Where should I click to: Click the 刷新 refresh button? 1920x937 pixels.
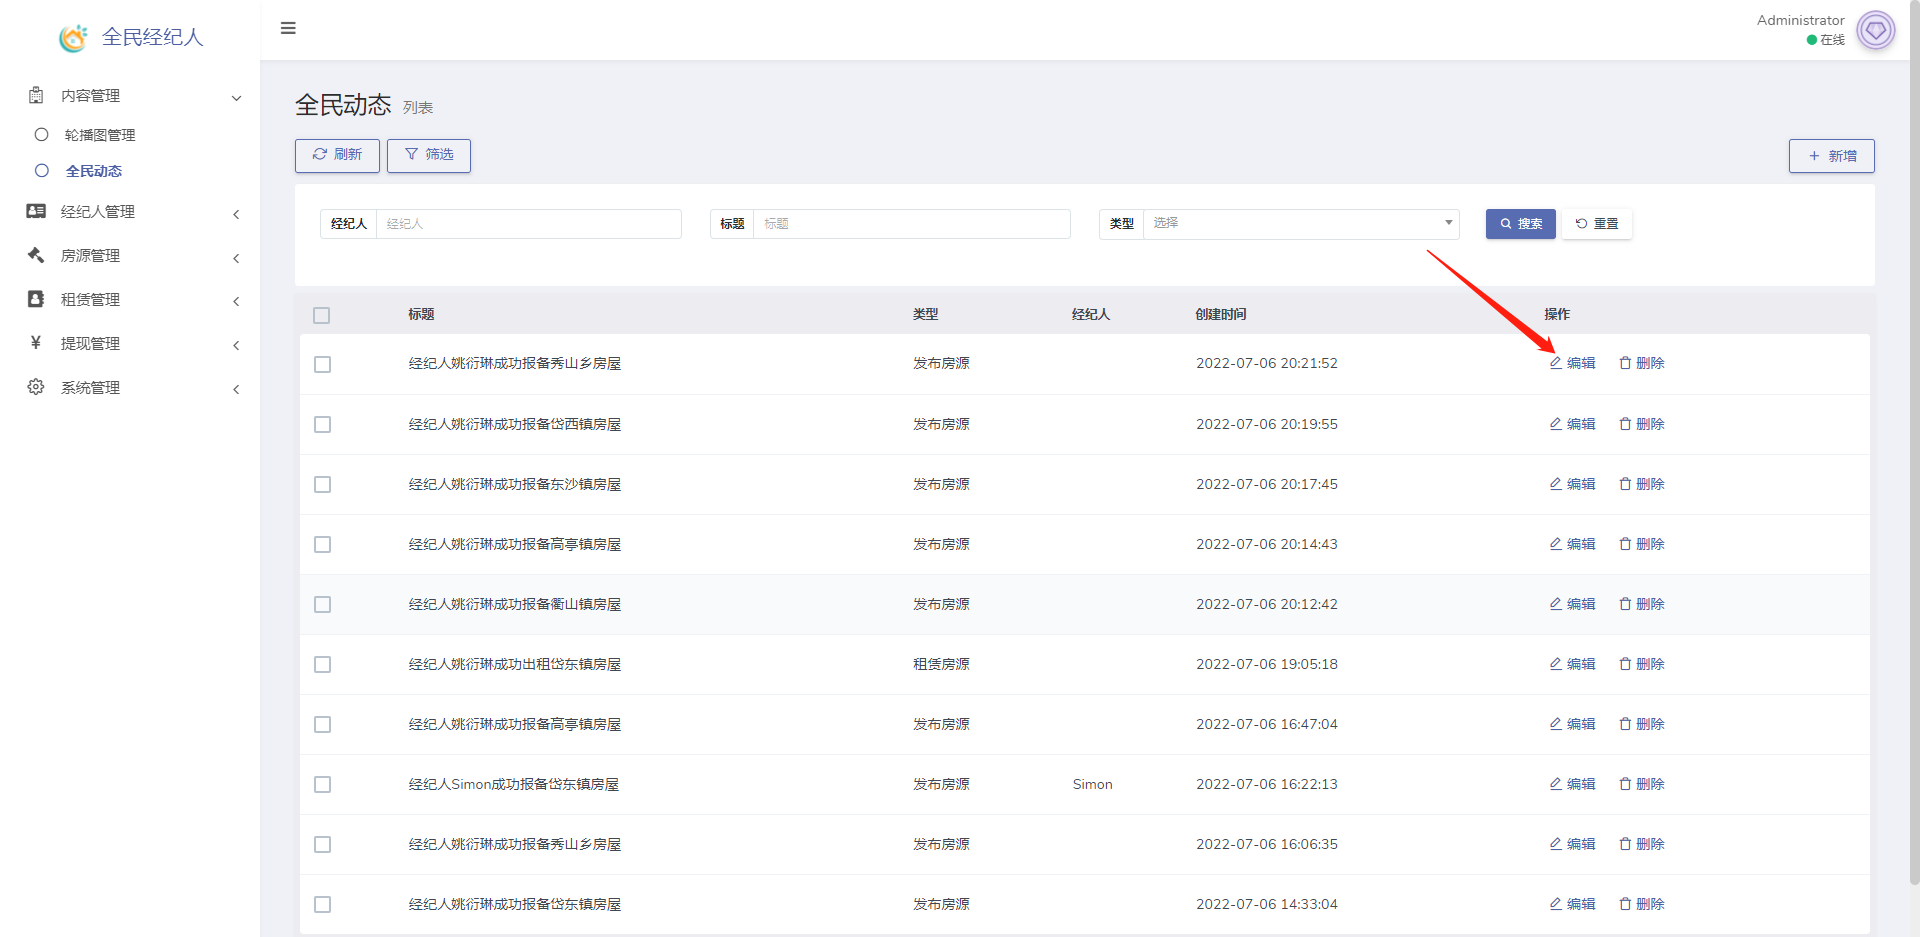[x=337, y=155]
